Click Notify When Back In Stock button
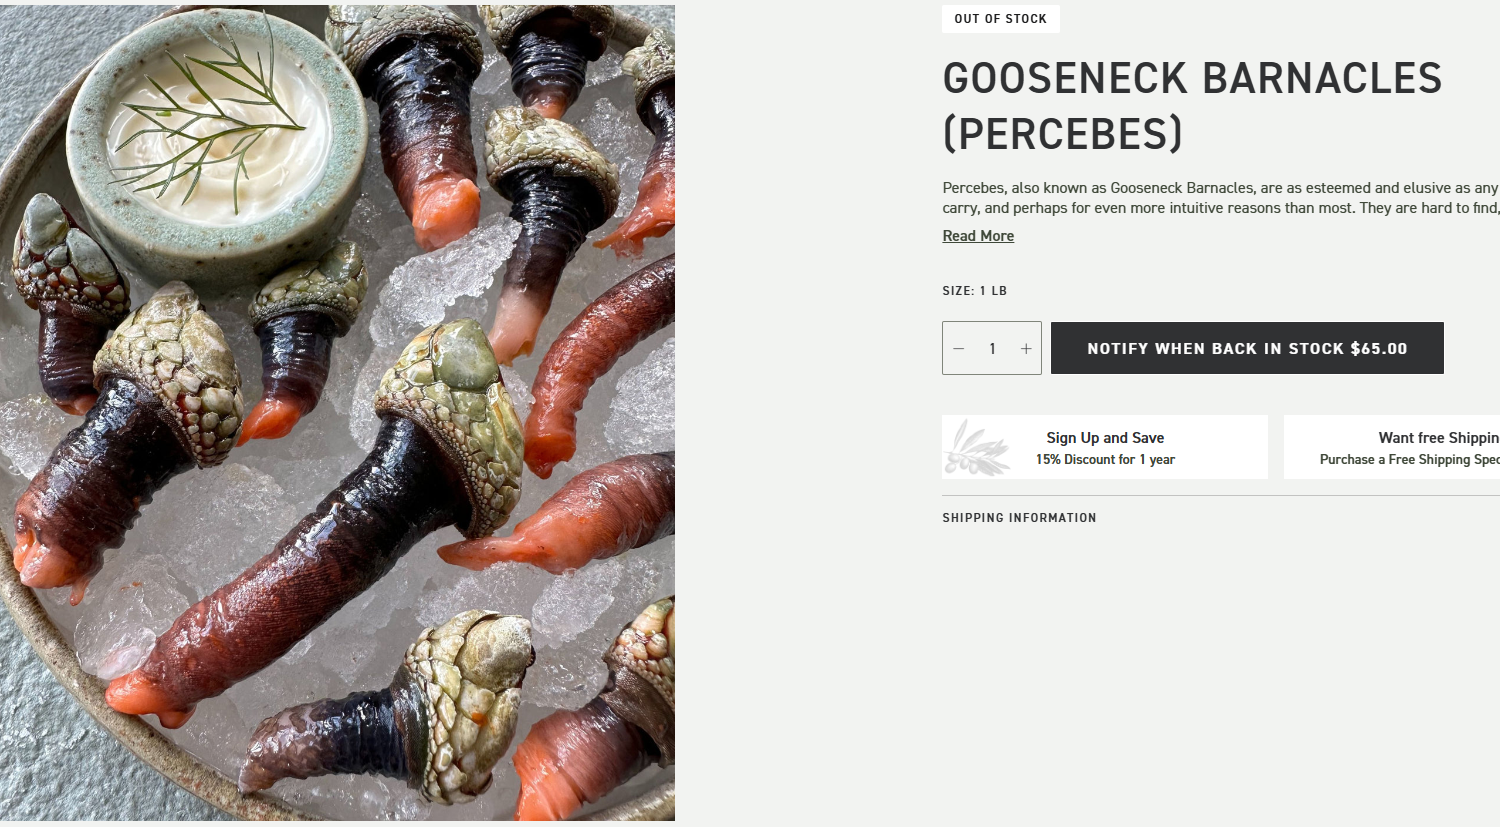This screenshot has height=827, width=1500. (x=1247, y=348)
